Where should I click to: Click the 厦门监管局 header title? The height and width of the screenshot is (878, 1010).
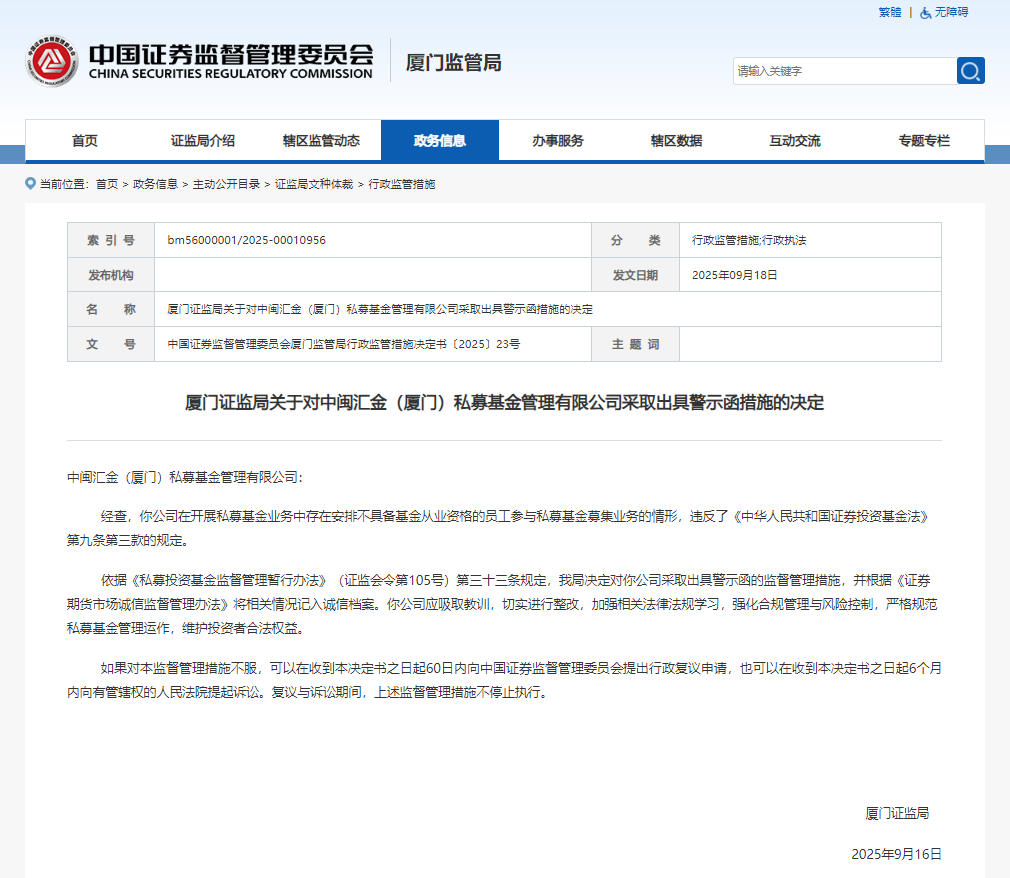(x=453, y=63)
